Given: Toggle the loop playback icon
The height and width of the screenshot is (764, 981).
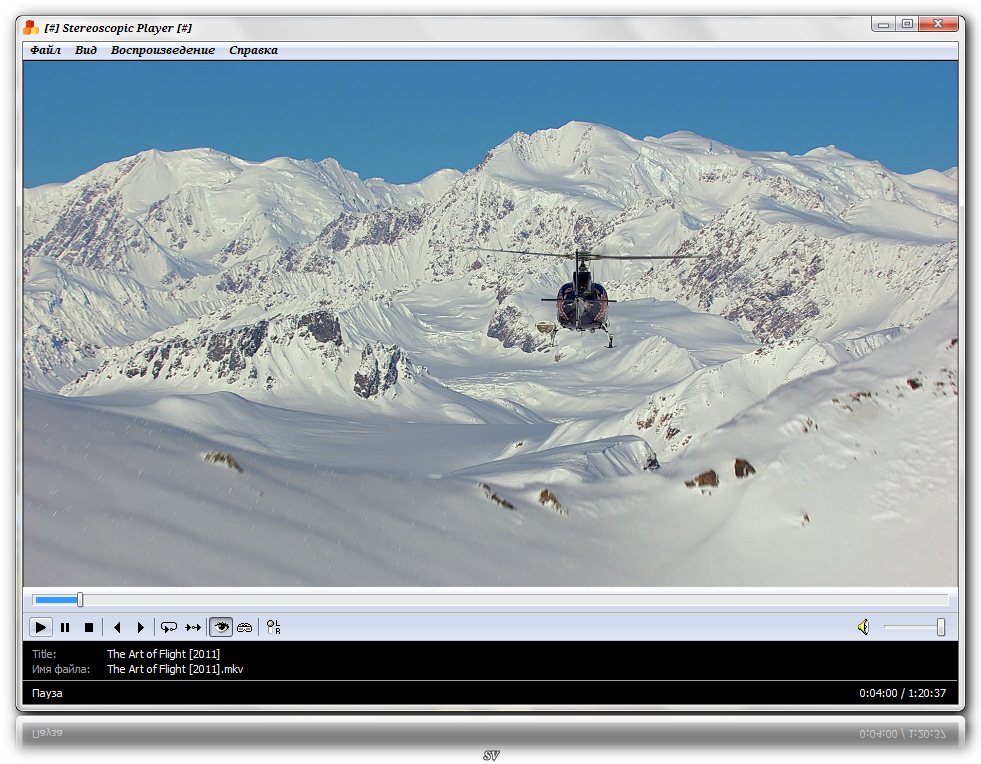Looking at the screenshot, I should pos(169,627).
